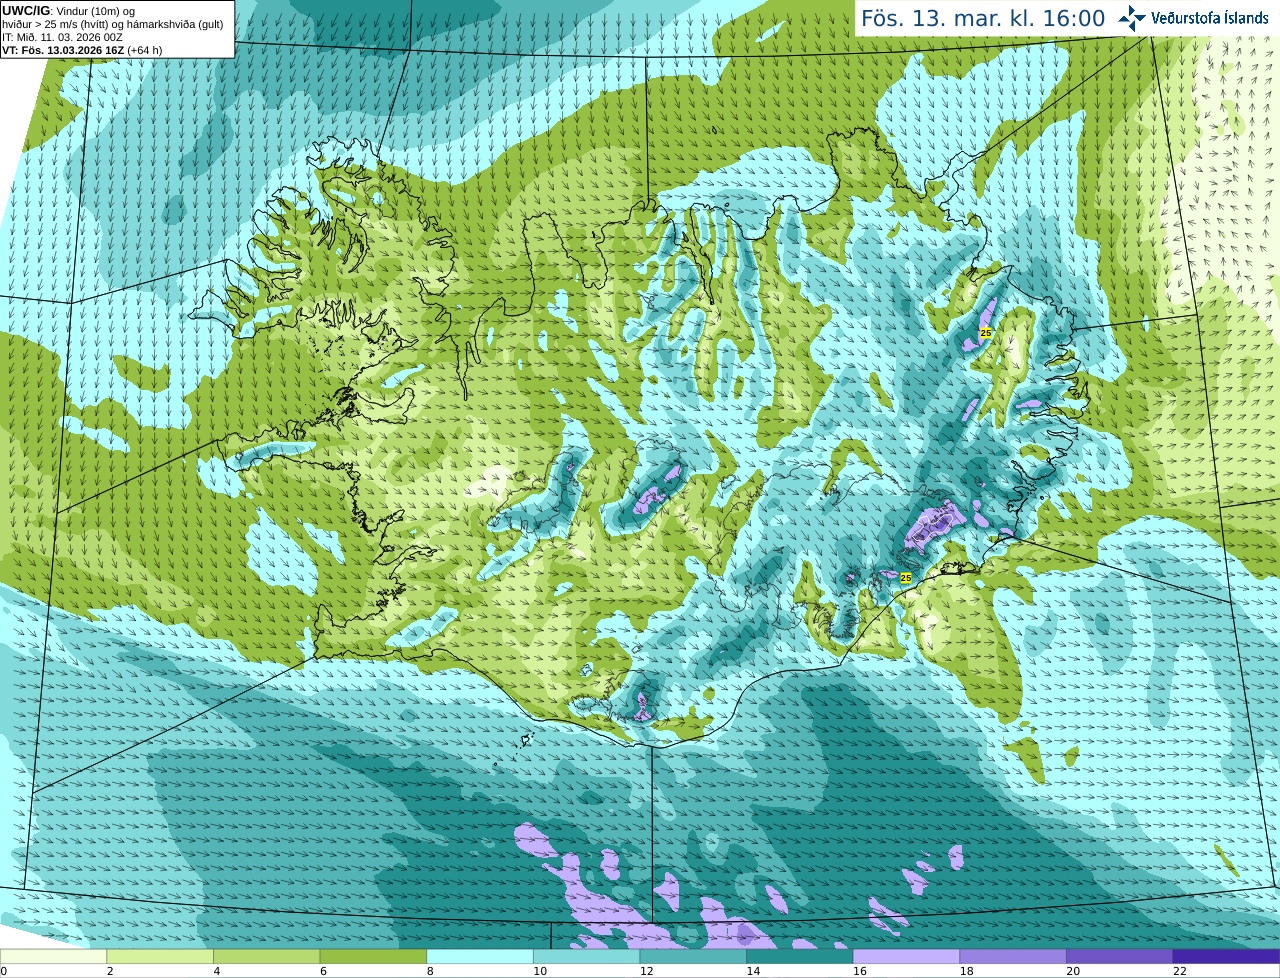The width and height of the screenshot is (1280, 978).
Task: Click the 'Fös. 13. mar. kl. 16:00' date header
Action: tap(983, 18)
